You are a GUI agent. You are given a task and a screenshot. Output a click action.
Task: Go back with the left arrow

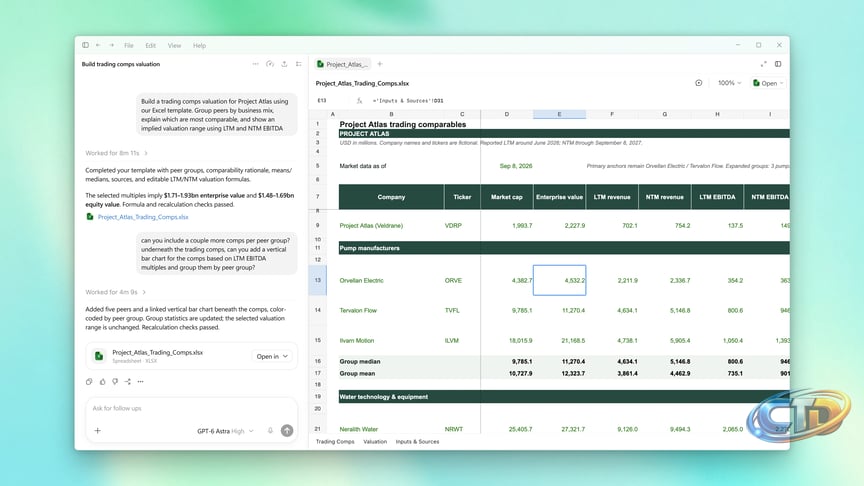98,45
